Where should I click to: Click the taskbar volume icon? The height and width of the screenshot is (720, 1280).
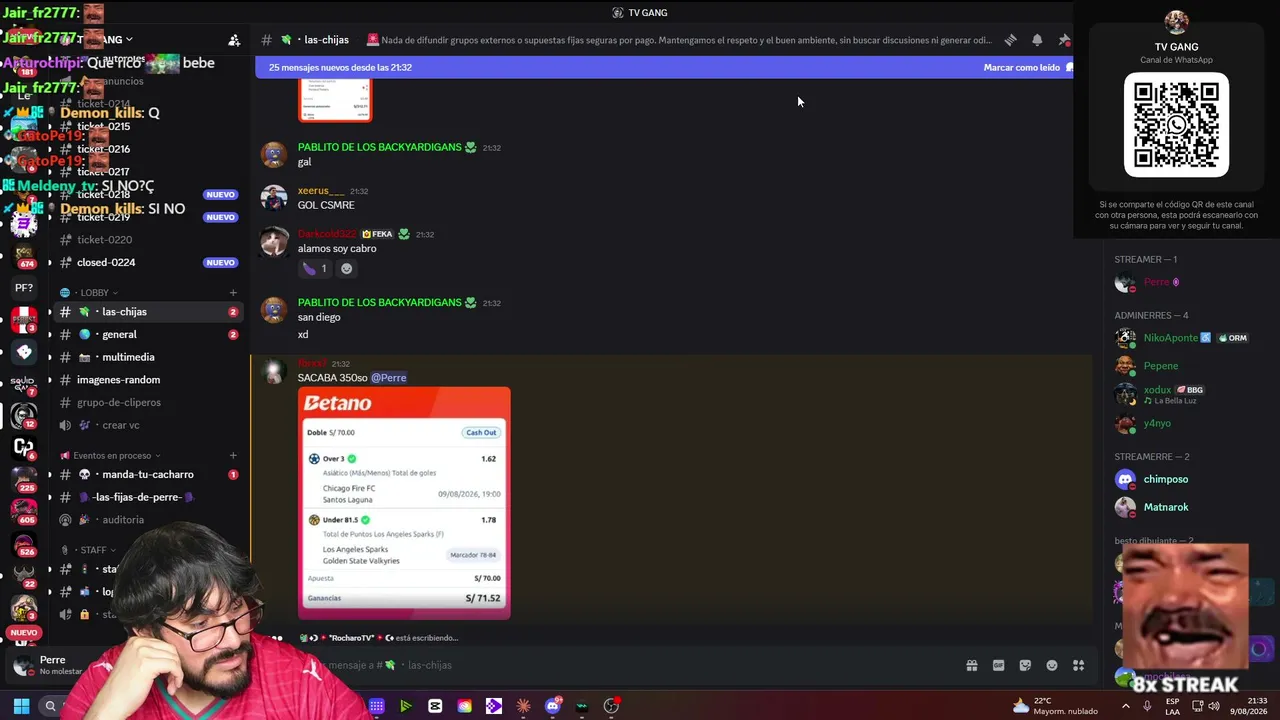(x=1214, y=706)
